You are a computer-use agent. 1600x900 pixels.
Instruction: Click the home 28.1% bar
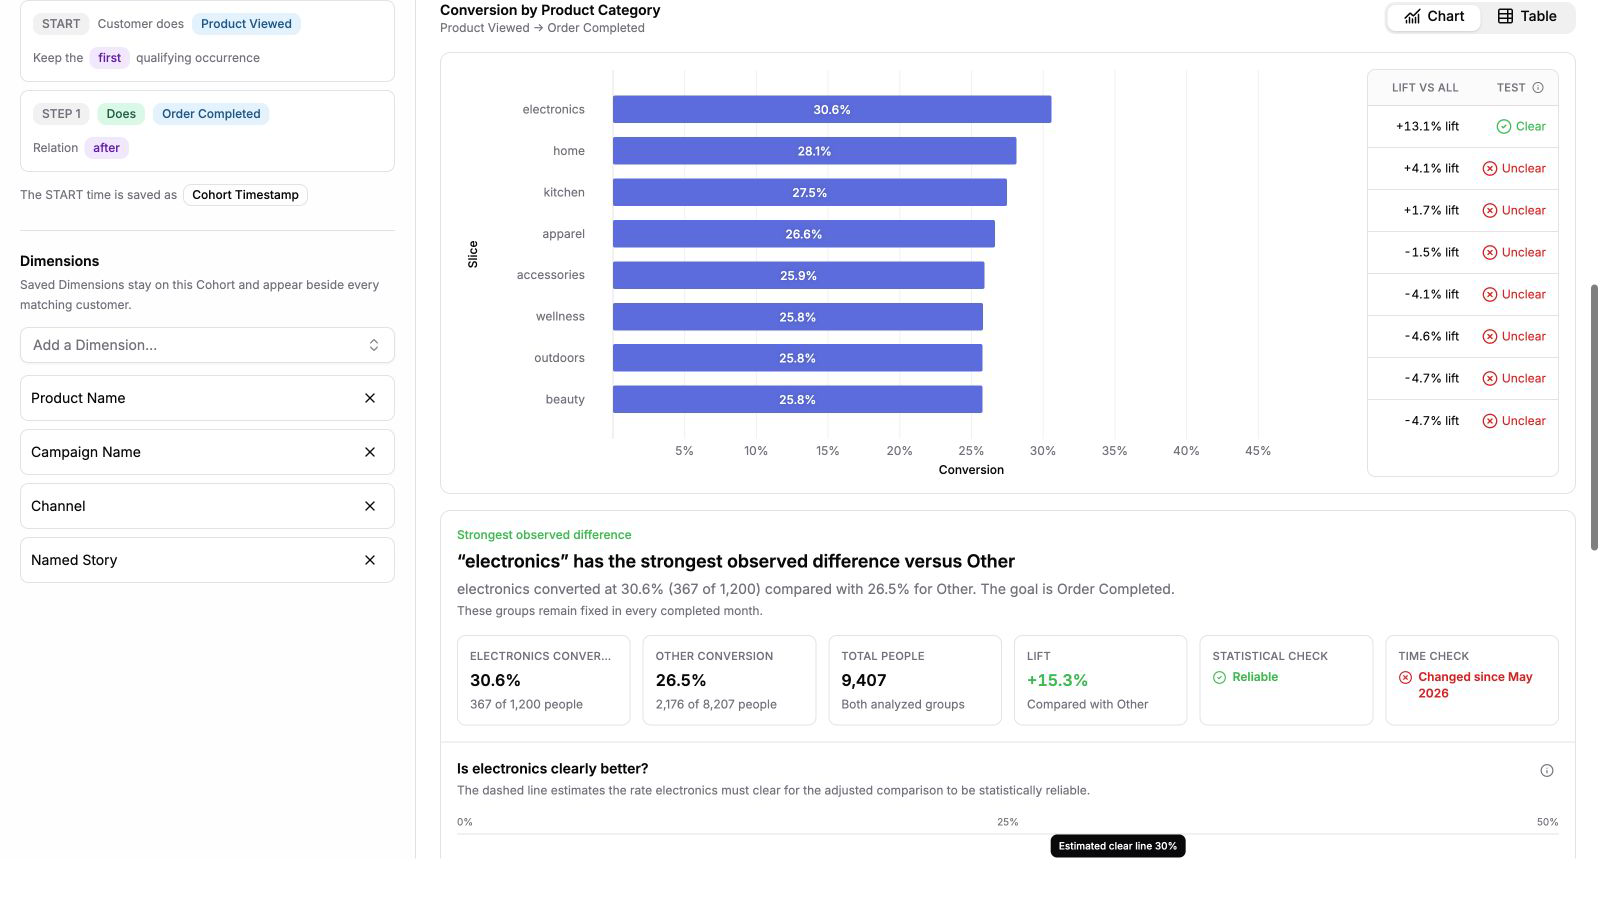[x=814, y=151]
